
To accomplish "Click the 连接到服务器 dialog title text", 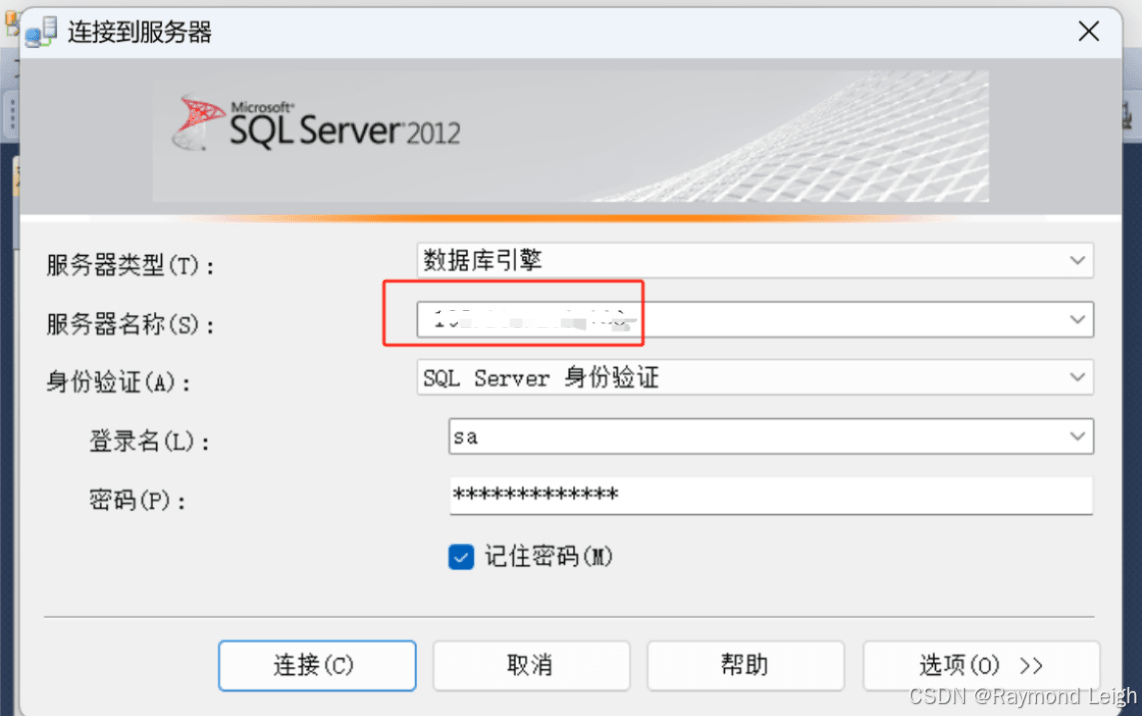I will 139,31.
